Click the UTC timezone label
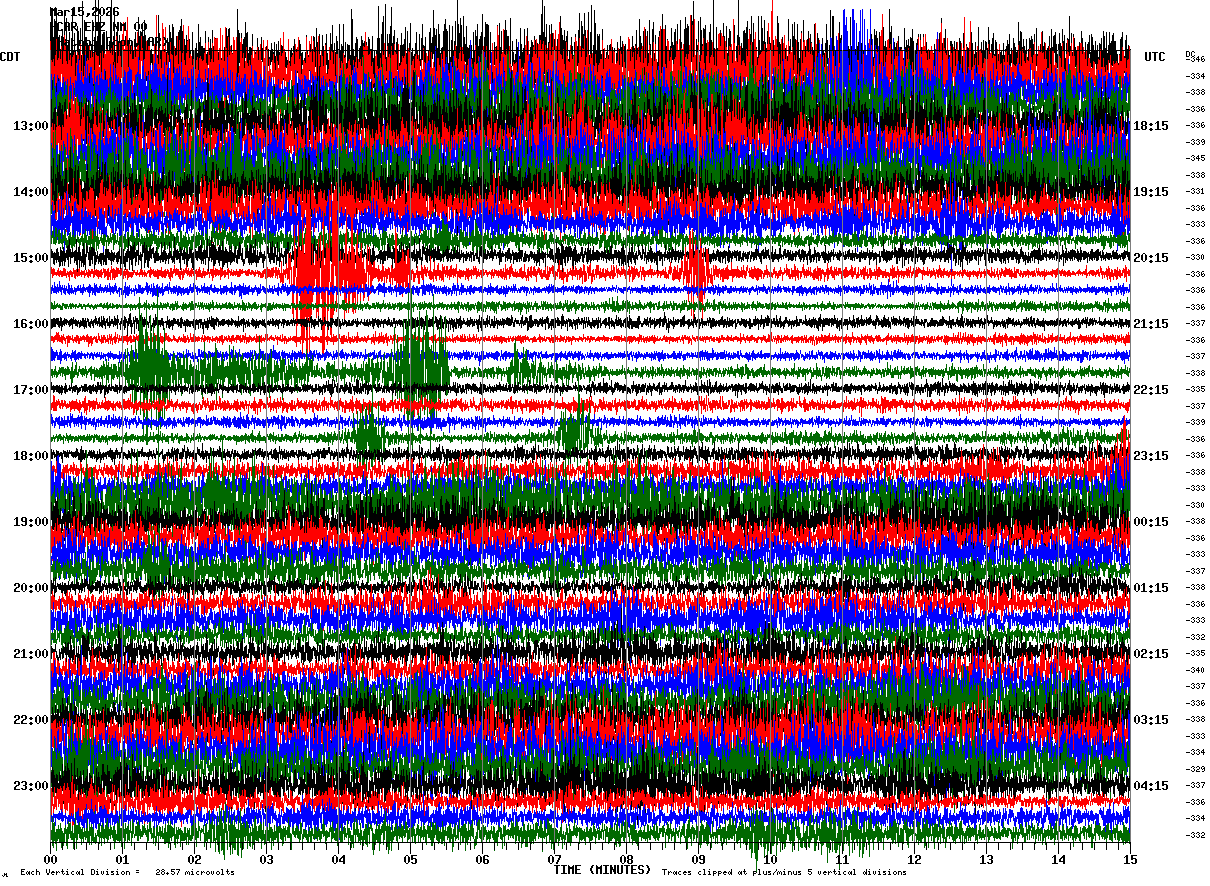Image resolution: width=1210 pixels, height=886 pixels. (1155, 57)
